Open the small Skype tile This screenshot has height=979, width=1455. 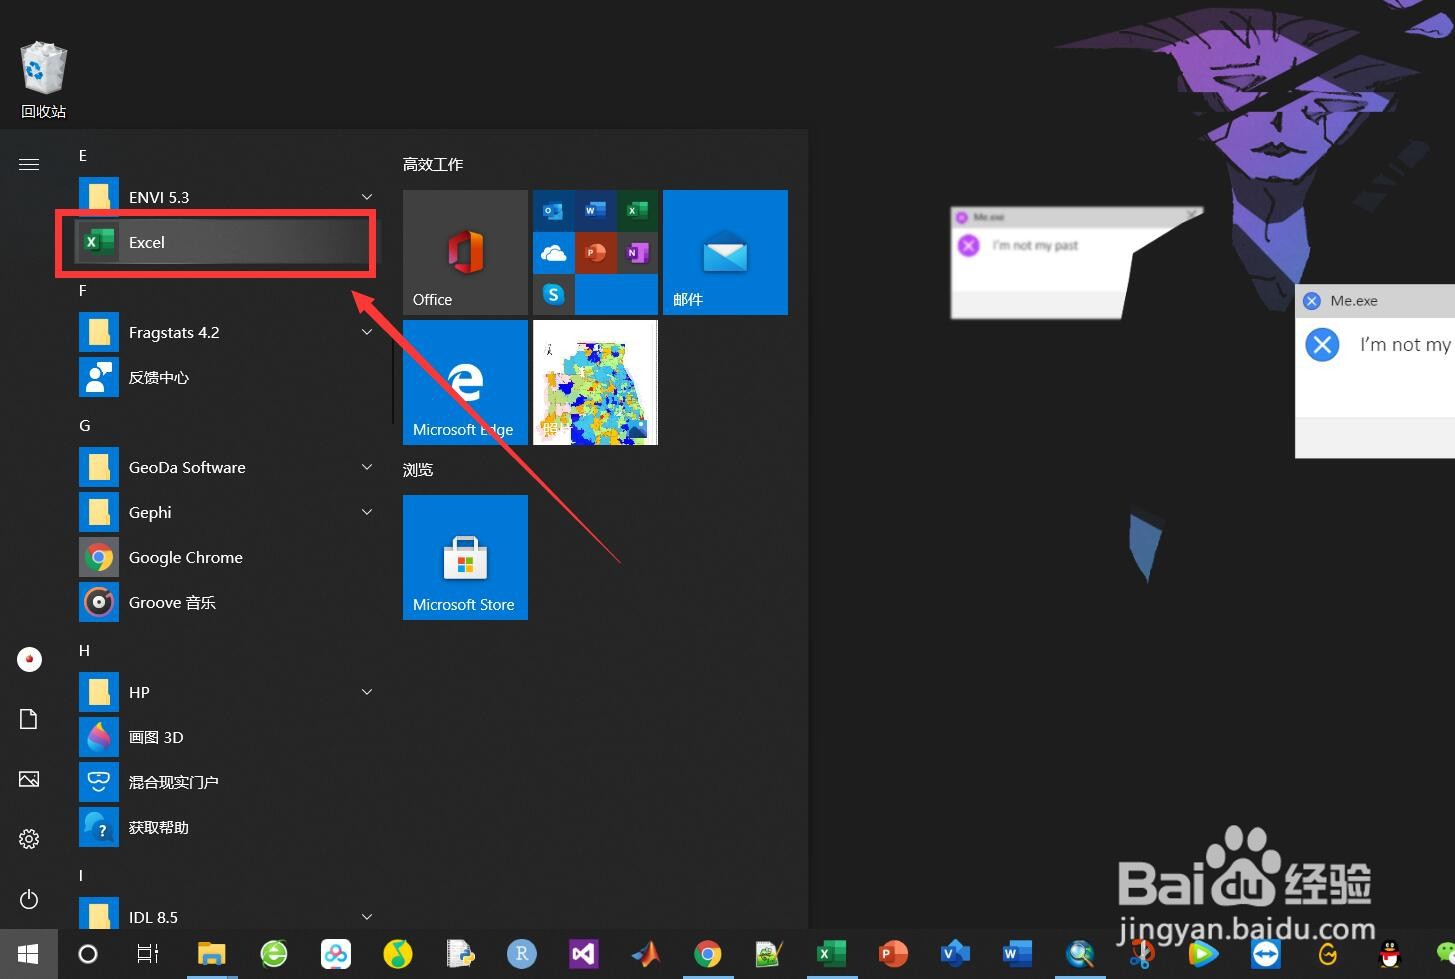(x=553, y=294)
